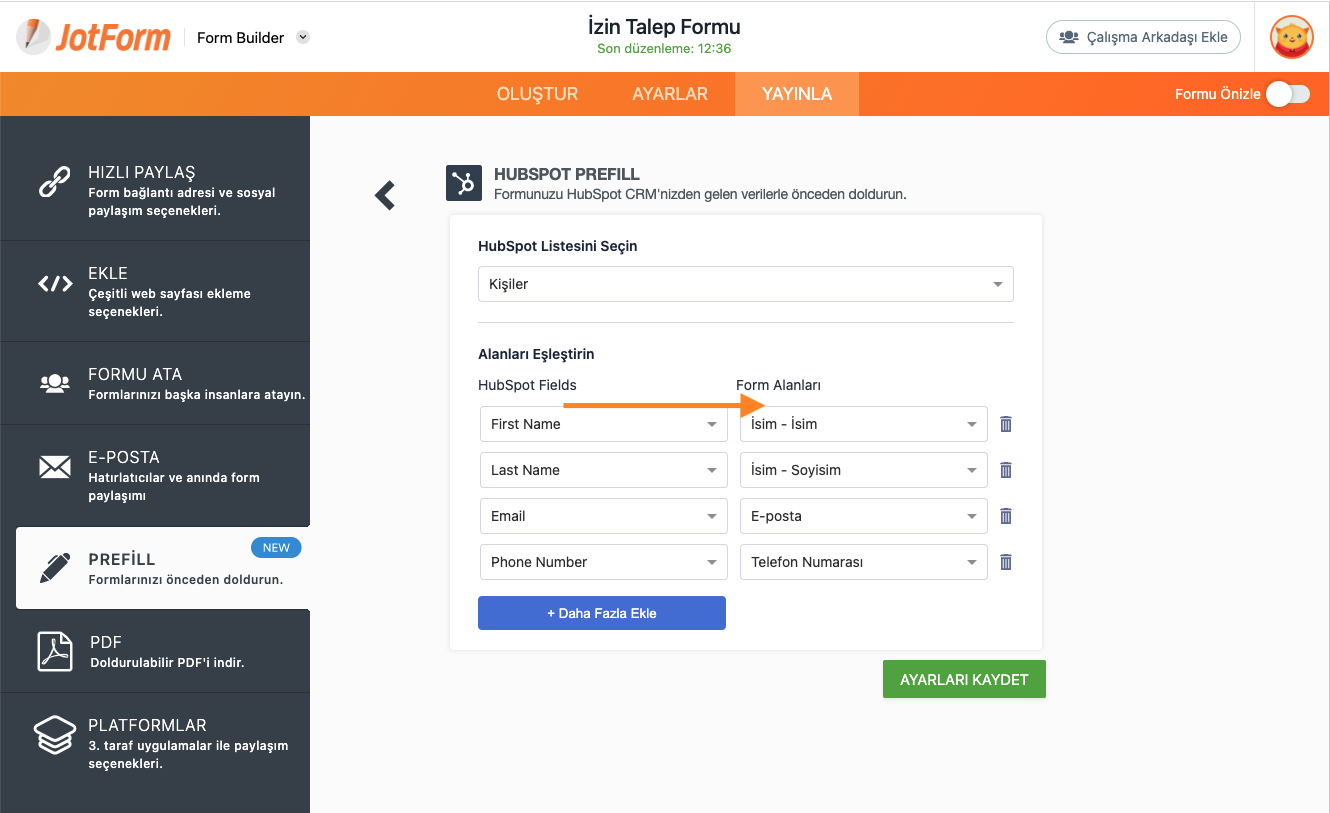Delete the First Name field mapping
Screen dimensions: 1330x813
point(1006,424)
